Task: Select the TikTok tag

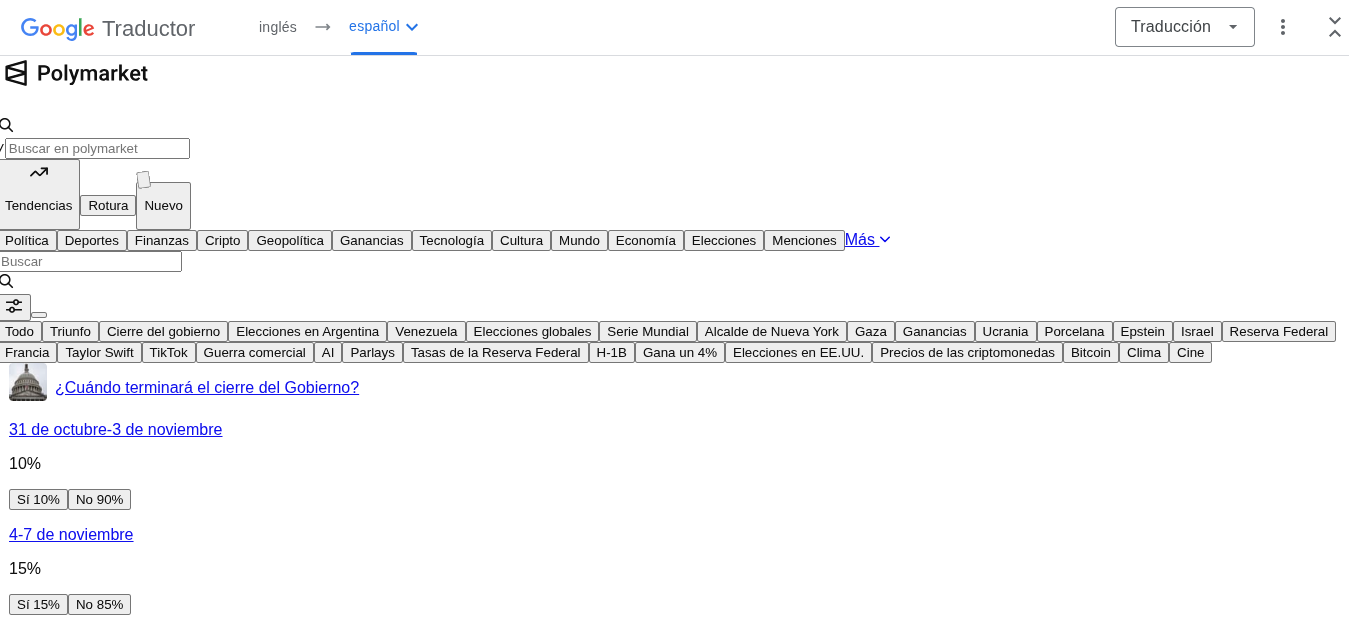Action: pos(169,352)
